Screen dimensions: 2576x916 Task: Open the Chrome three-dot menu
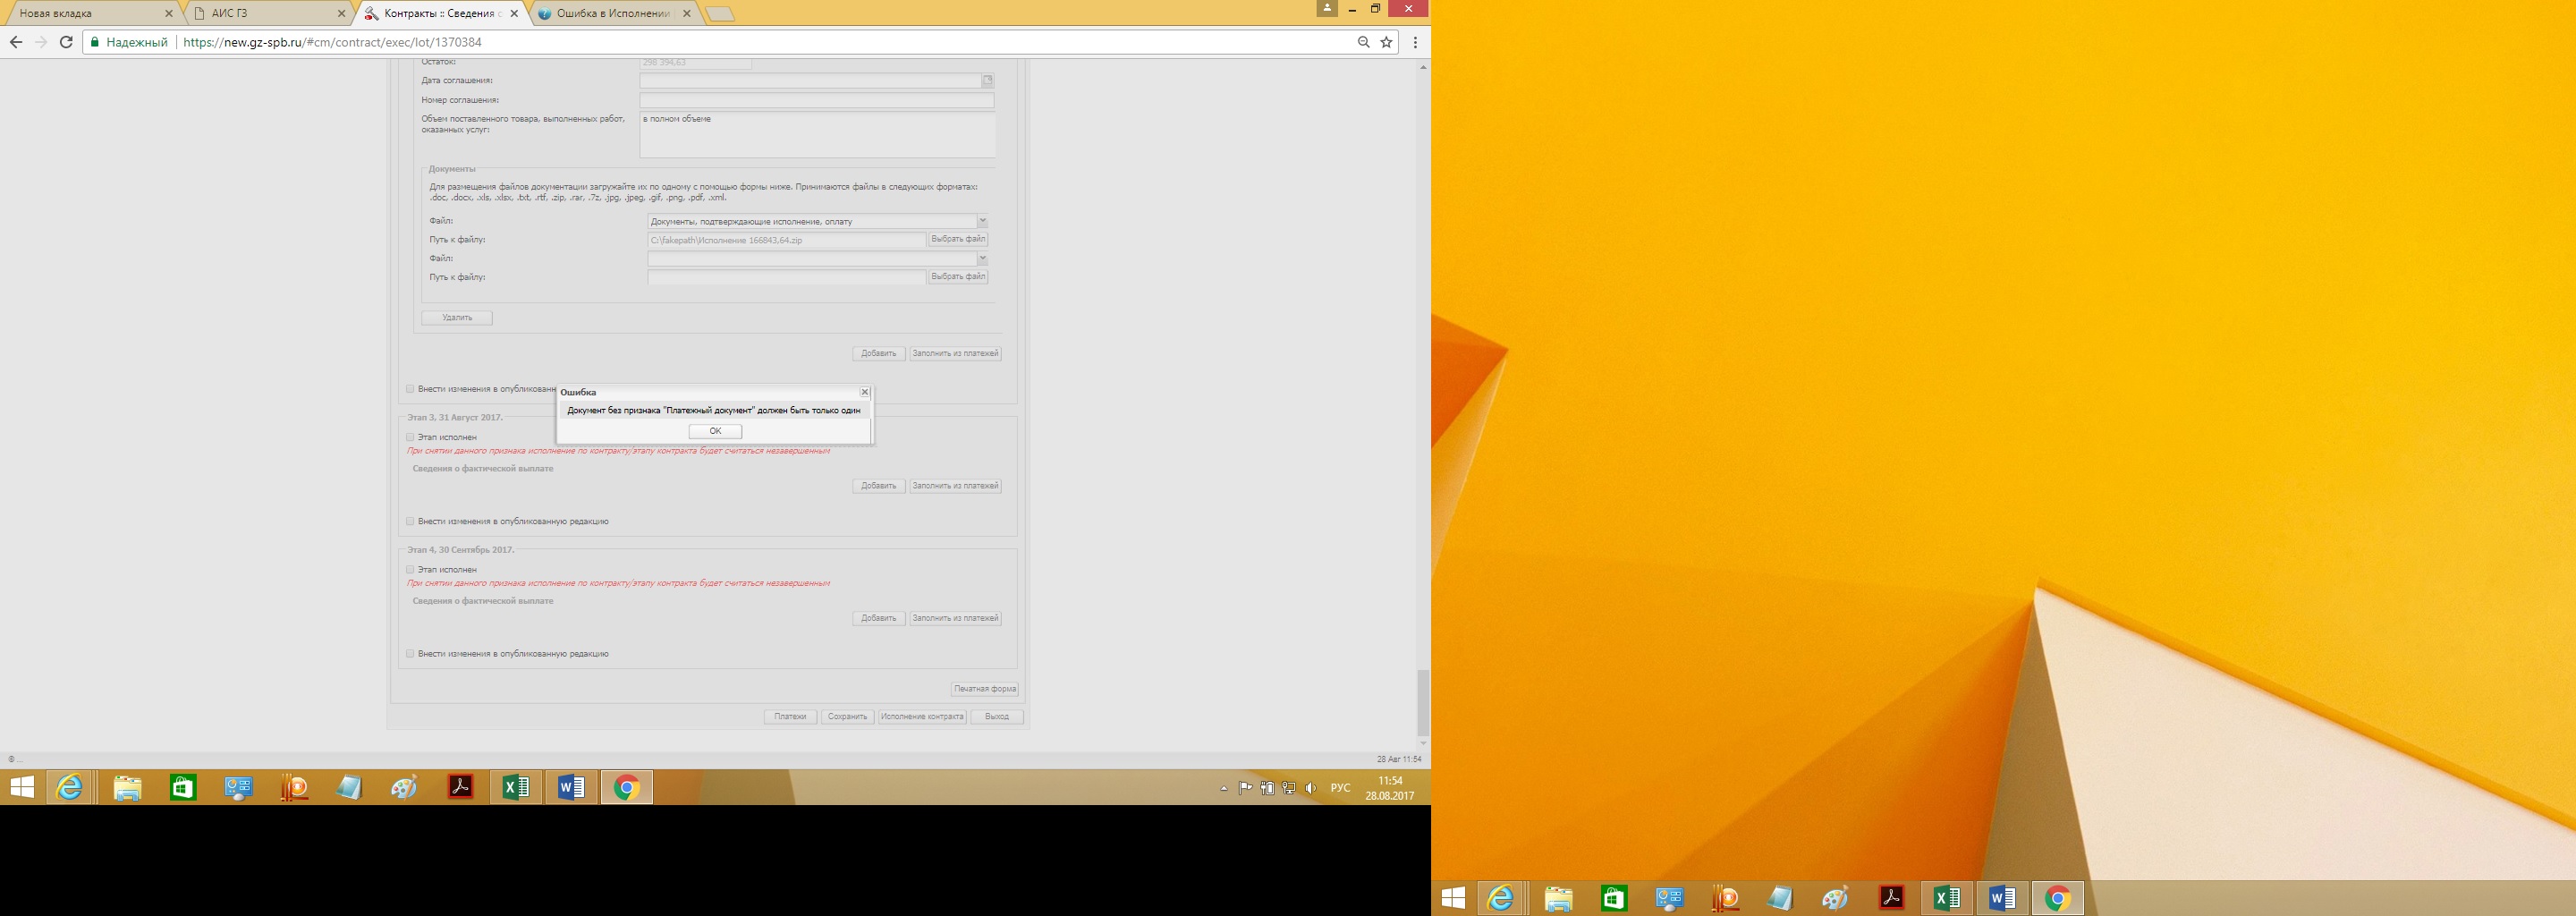1414,42
